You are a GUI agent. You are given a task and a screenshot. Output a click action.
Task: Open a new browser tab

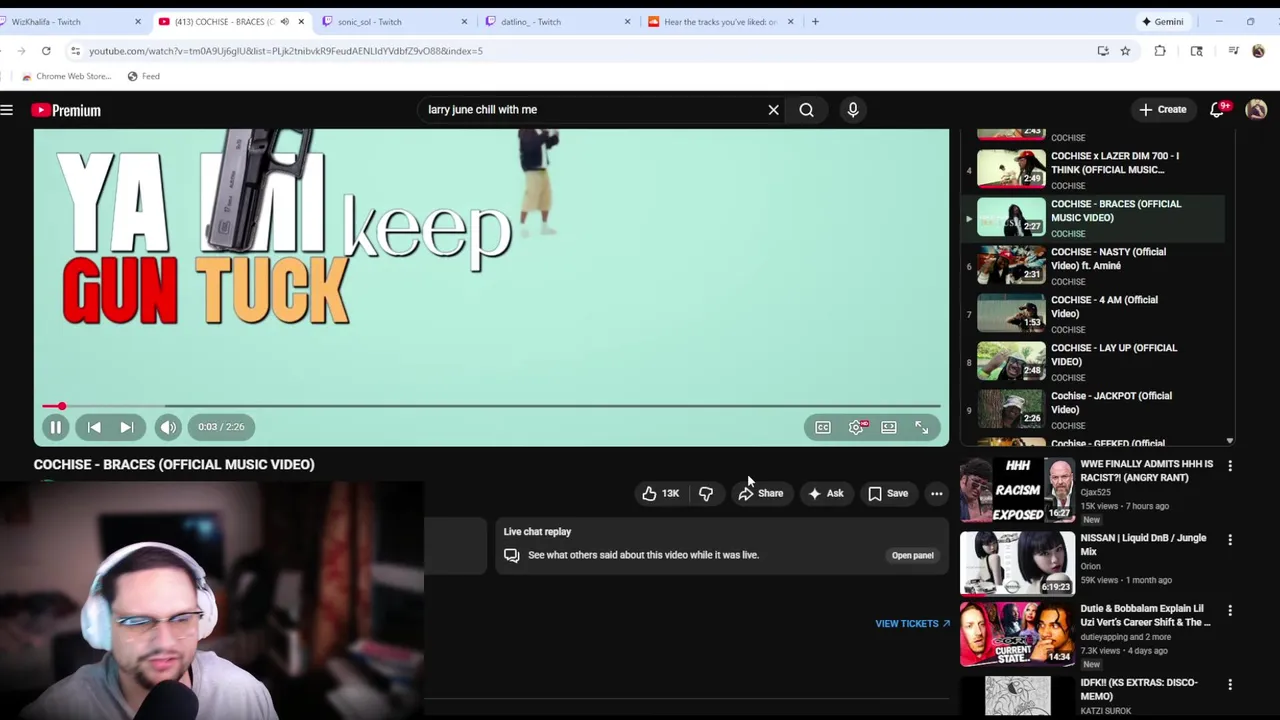click(x=815, y=21)
